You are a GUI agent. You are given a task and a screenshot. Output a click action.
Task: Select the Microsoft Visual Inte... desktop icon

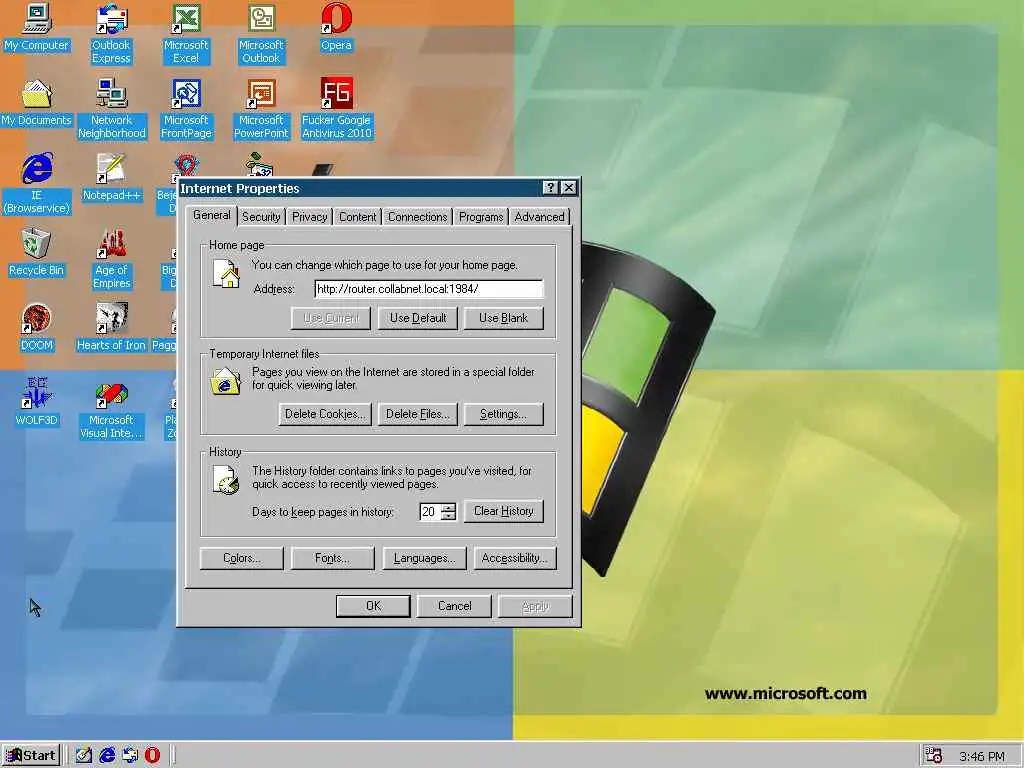111,409
